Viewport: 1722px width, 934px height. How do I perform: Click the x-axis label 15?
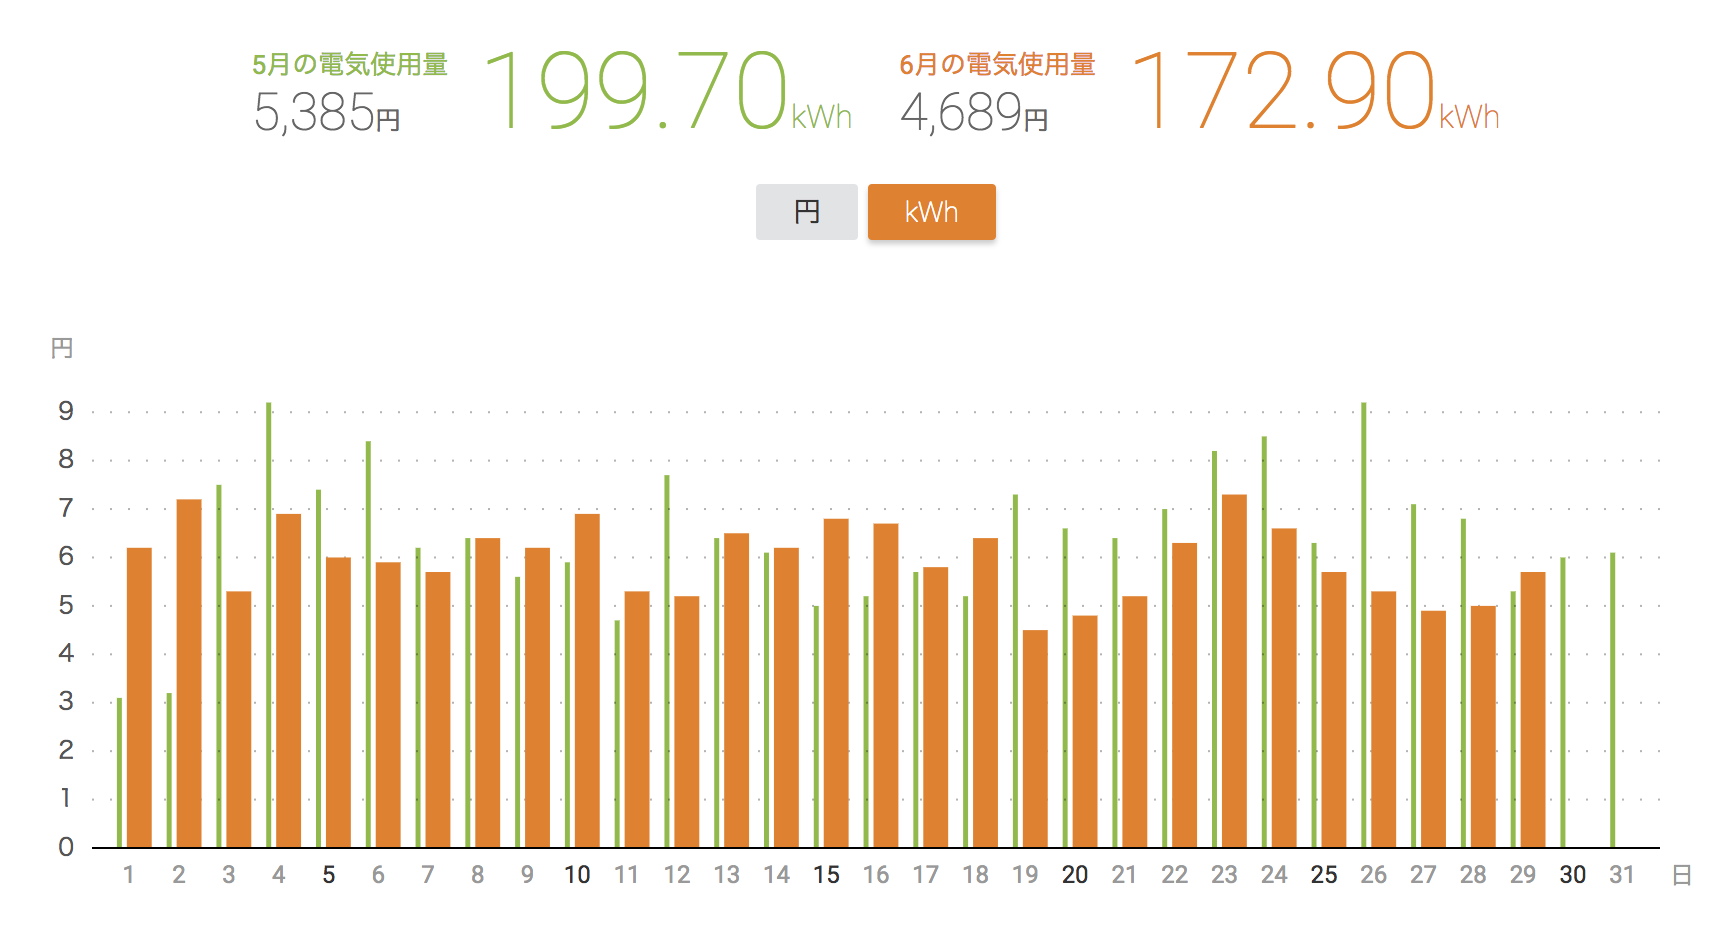(x=826, y=875)
